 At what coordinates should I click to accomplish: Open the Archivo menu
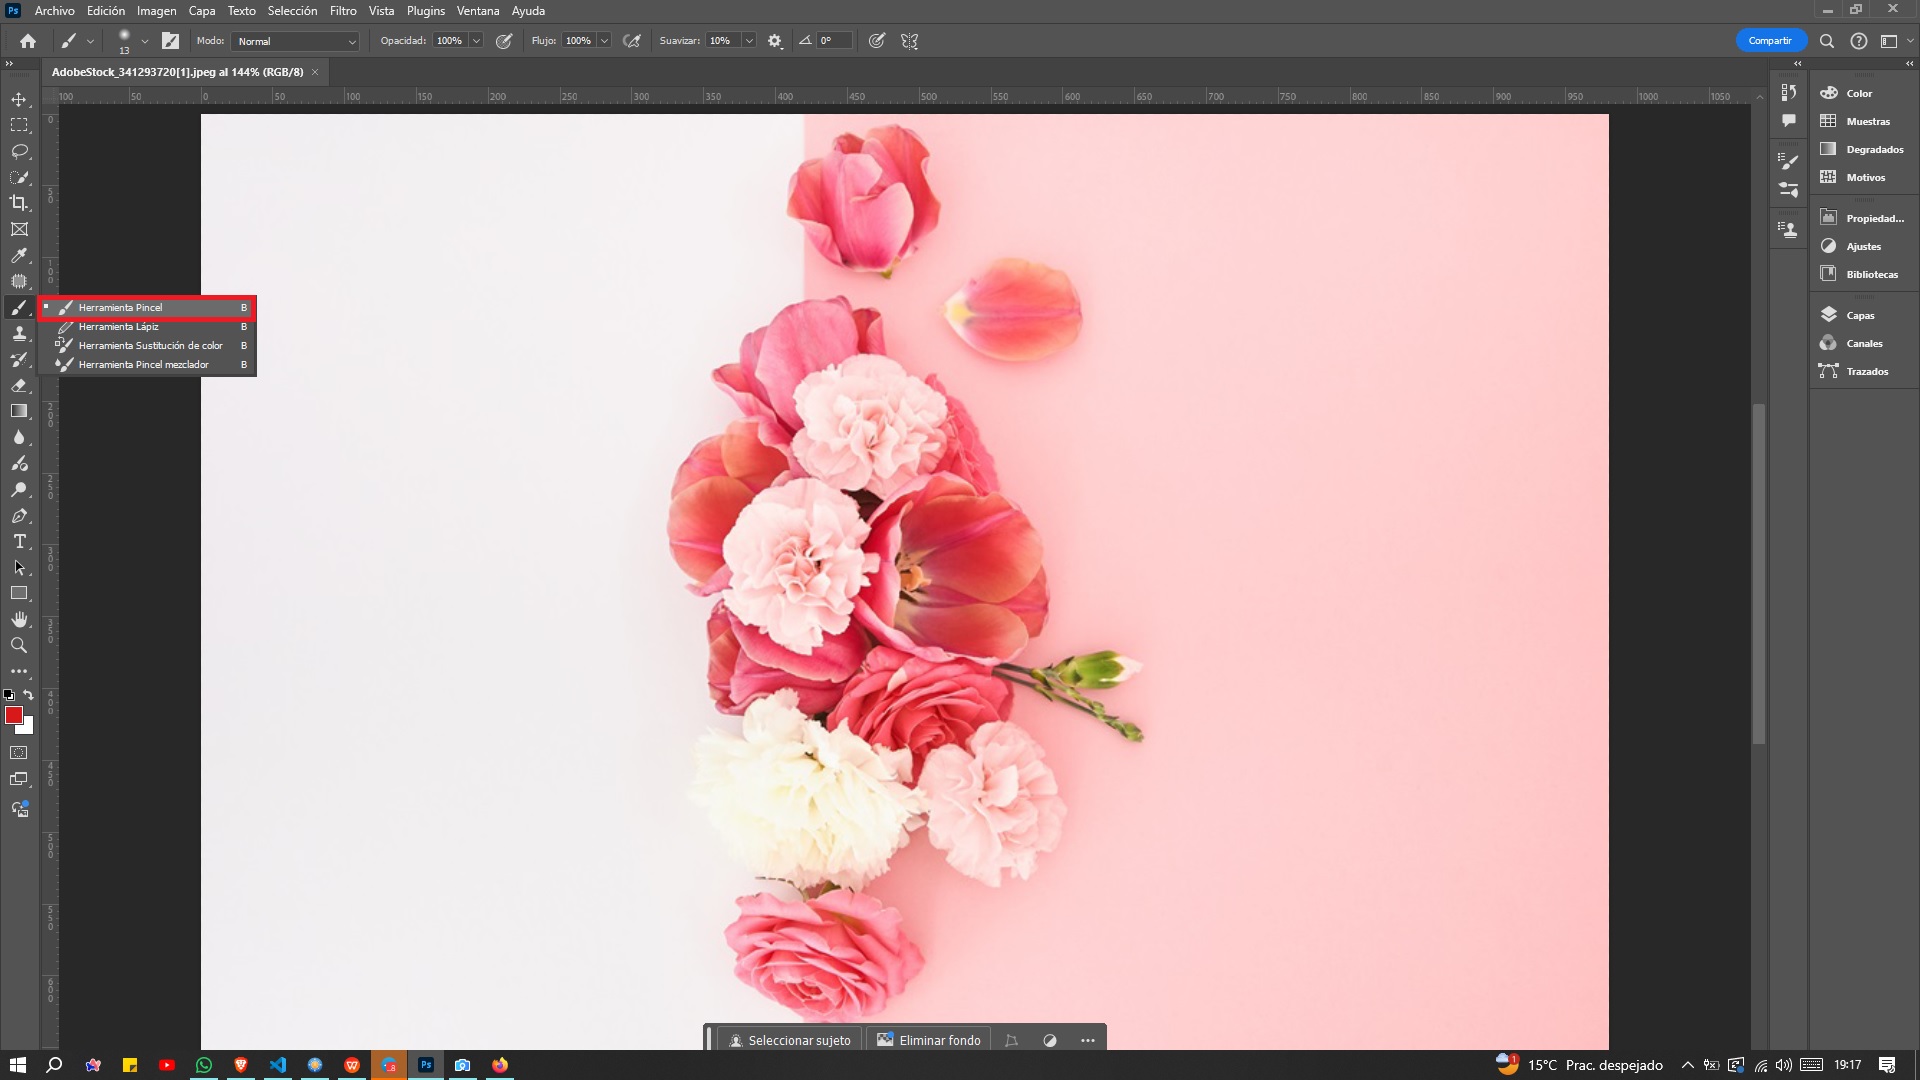(54, 11)
